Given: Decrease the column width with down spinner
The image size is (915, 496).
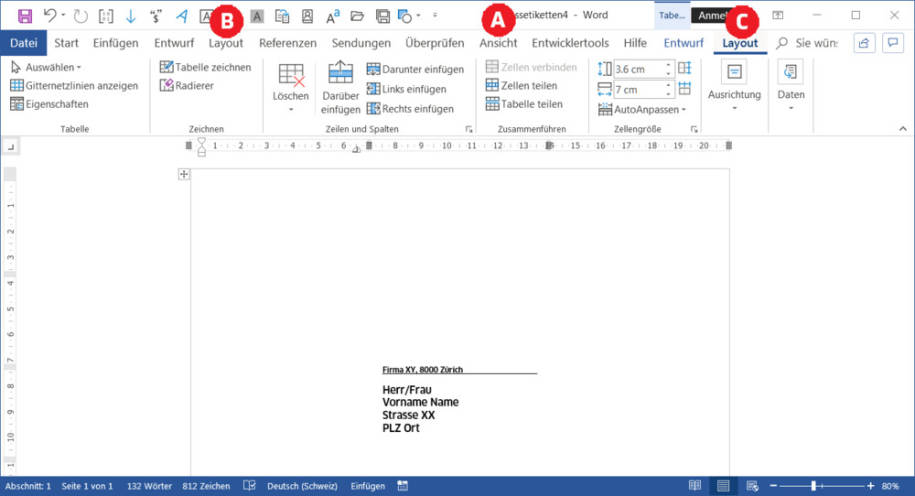Looking at the screenshot, I should coord(669,93).
